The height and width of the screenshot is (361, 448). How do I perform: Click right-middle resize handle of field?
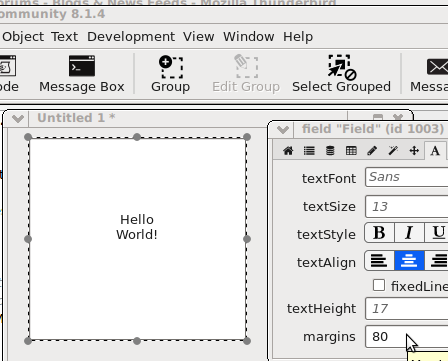pos(247,239)
